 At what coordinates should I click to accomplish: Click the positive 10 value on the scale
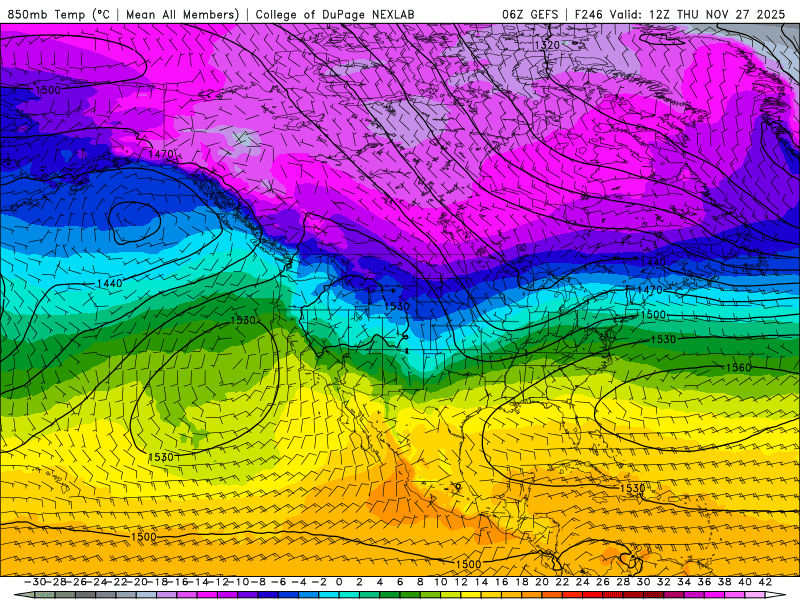point(441,582)
